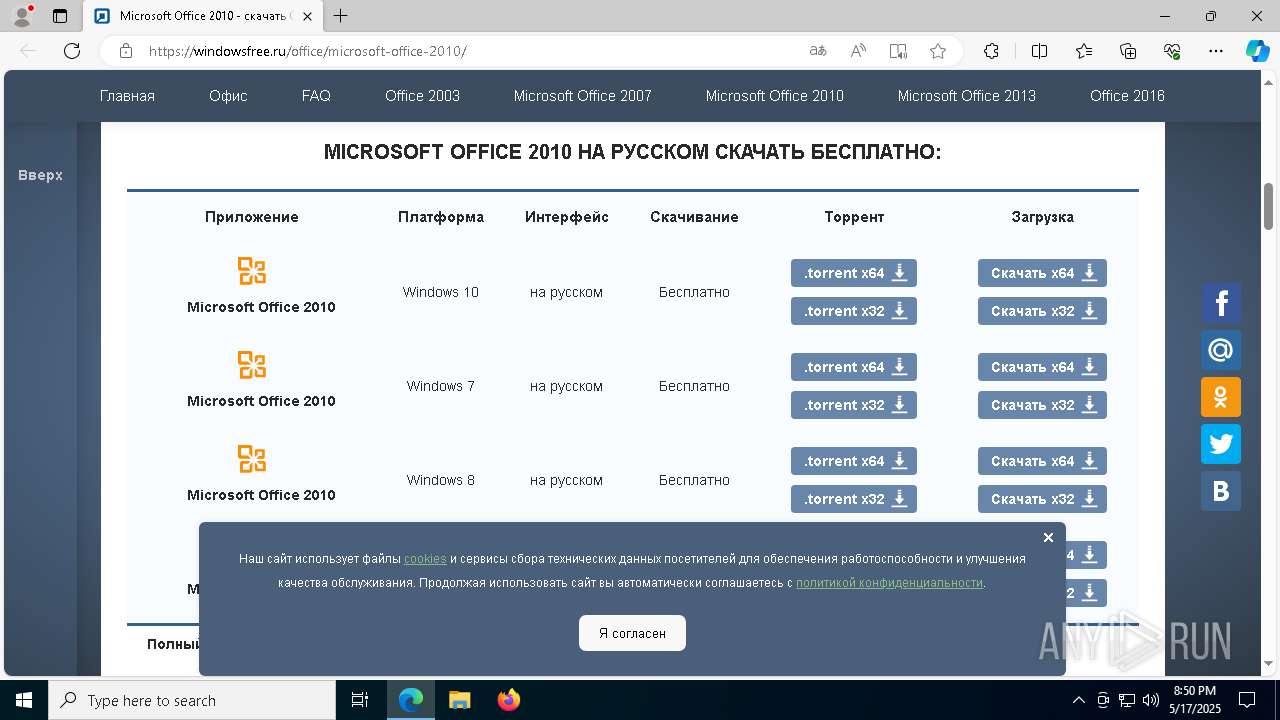Open Tab actions menu icon
This screenshot has width=1280, height=720.
click(x=60, y=16)
